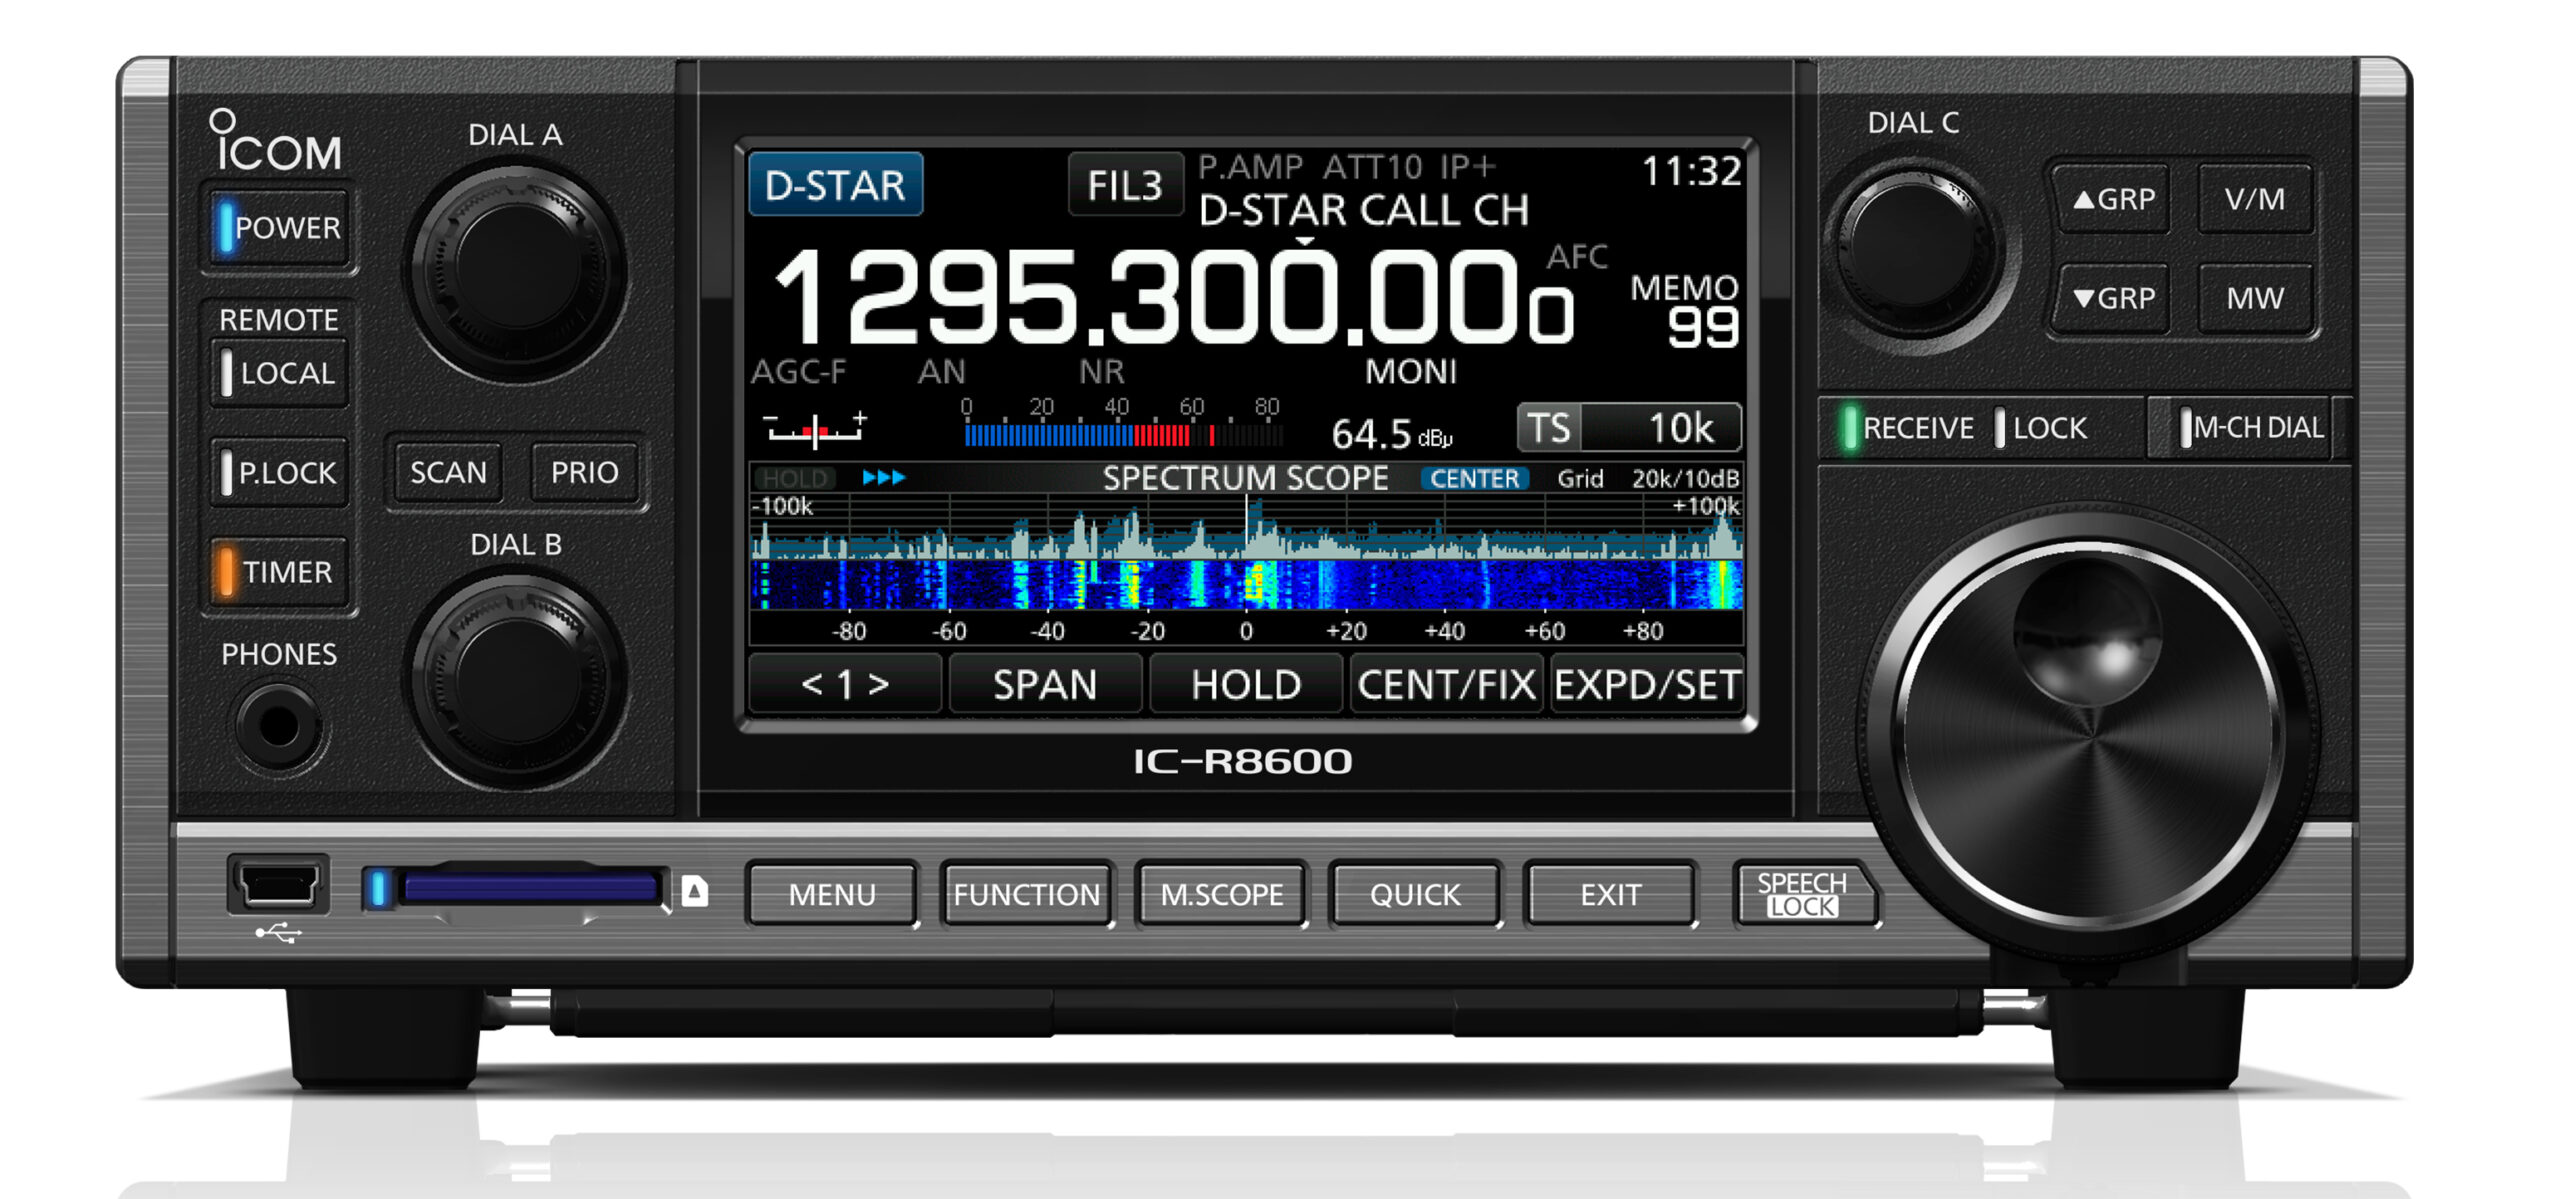Open the M.SCOPE mini scope
Screen dimensions: 2560x1199
[x=1221, y=894]
